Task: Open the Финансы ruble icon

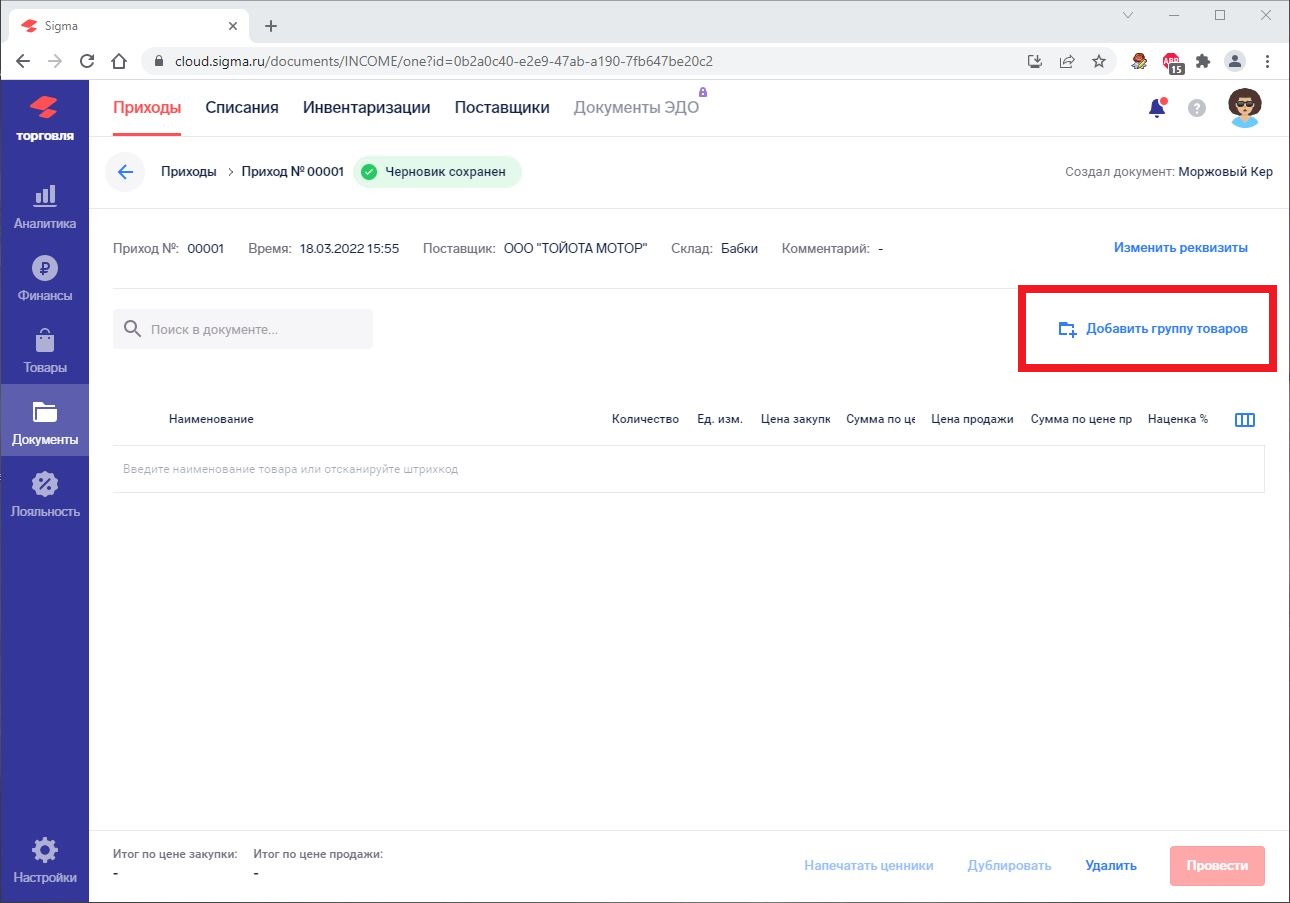Action: [x=44, y=279]
